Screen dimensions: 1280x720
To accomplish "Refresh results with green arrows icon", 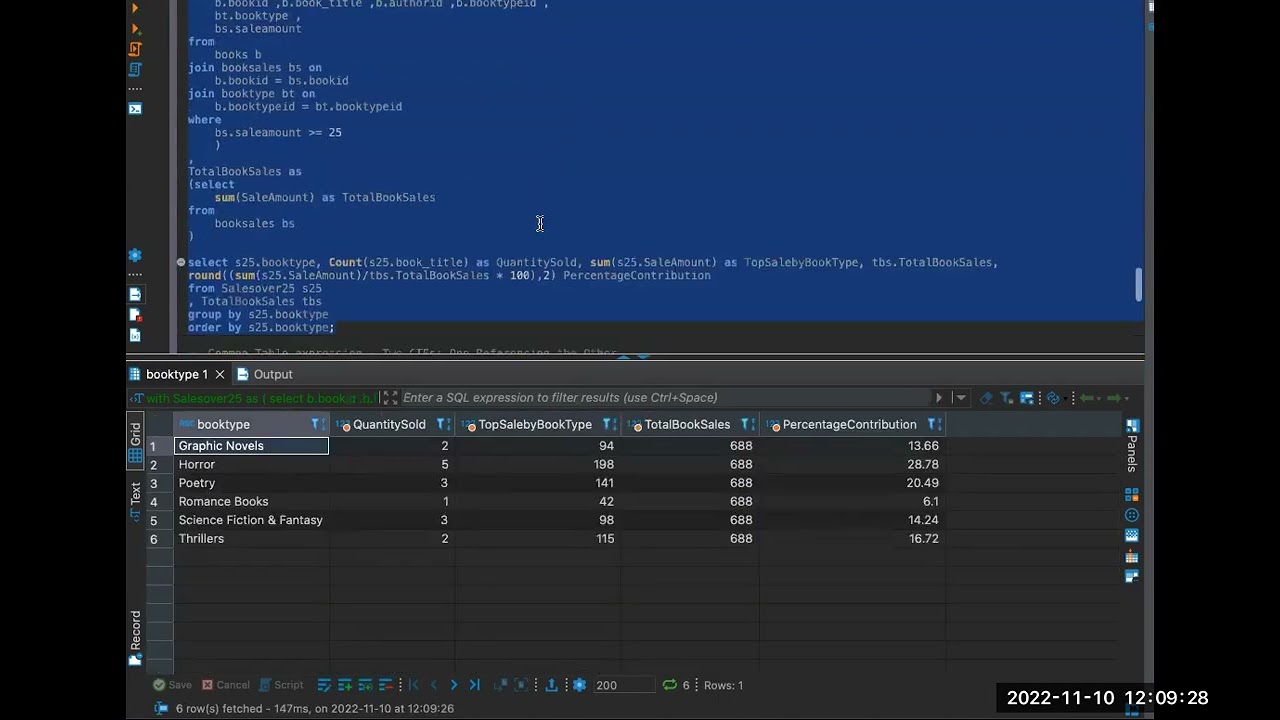I will (x=669, y=685).
